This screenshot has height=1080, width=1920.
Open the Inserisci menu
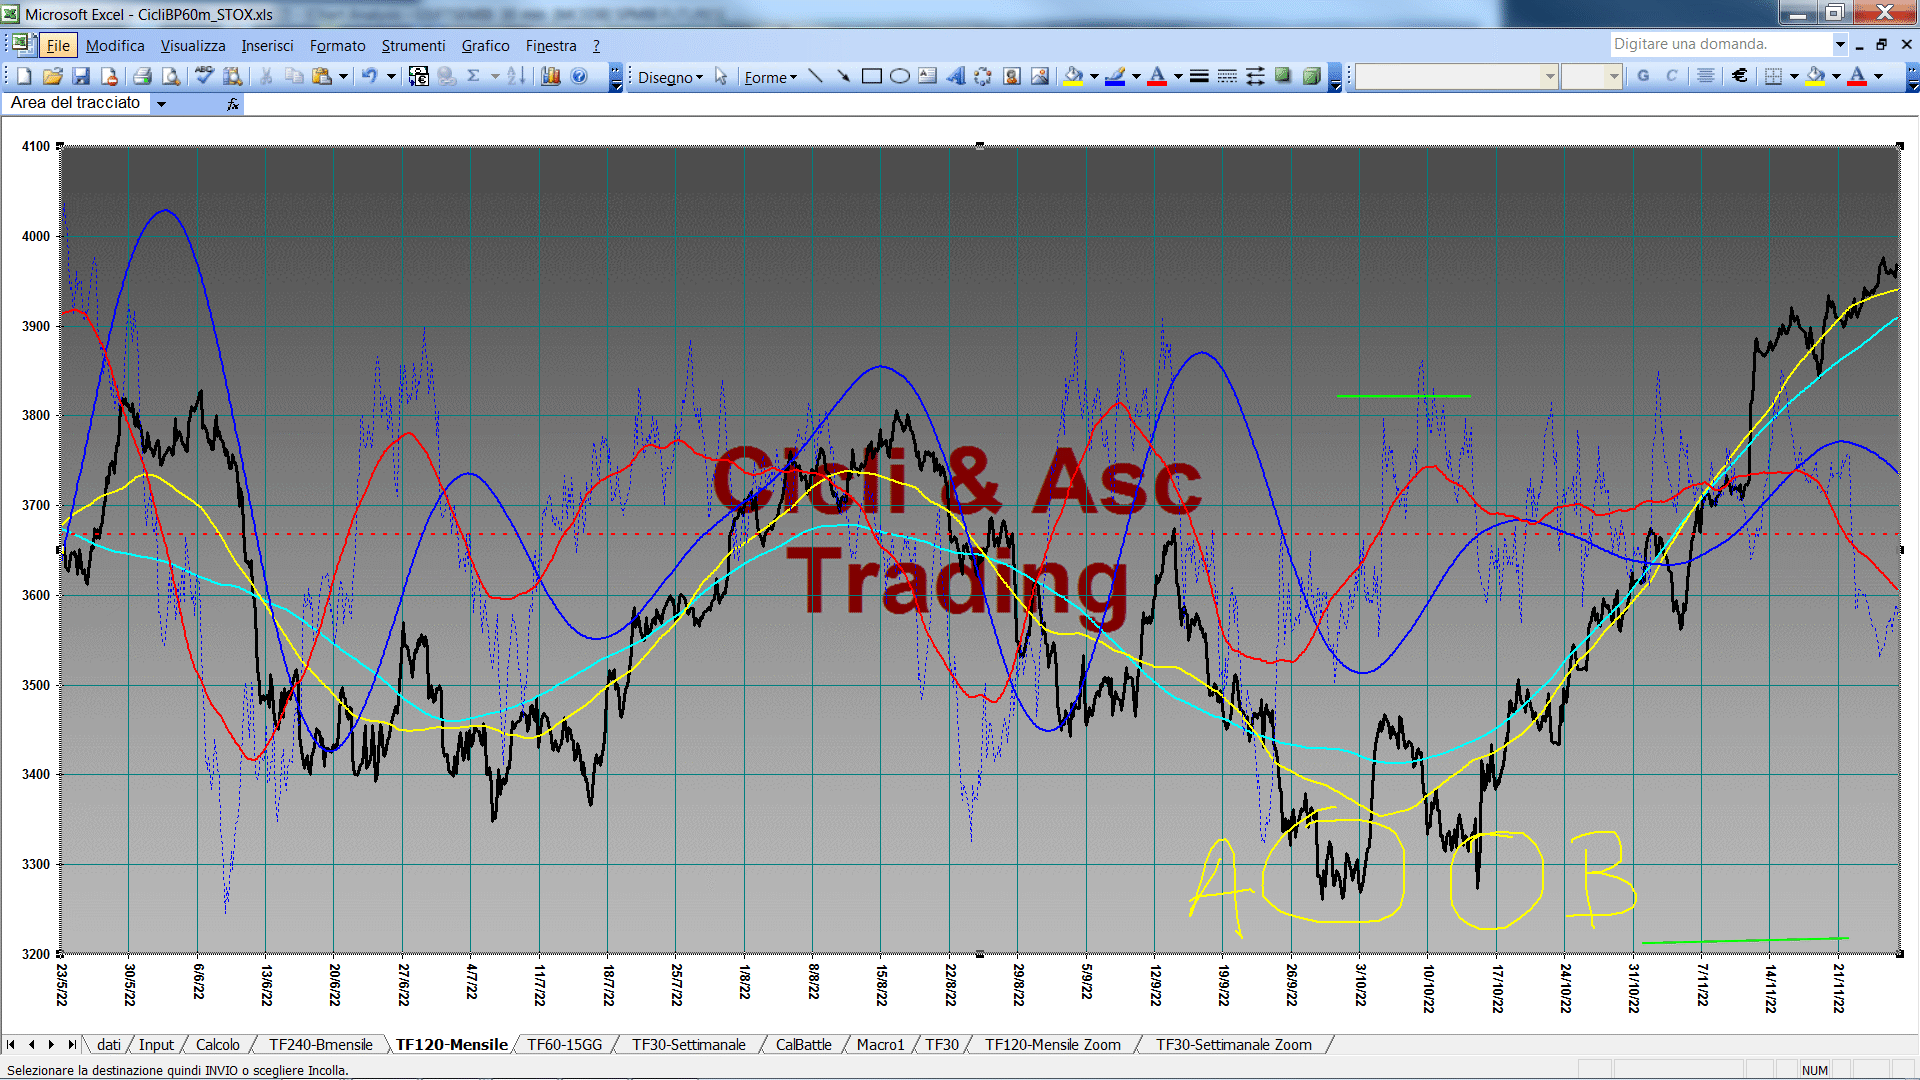[x=267, y=46]
